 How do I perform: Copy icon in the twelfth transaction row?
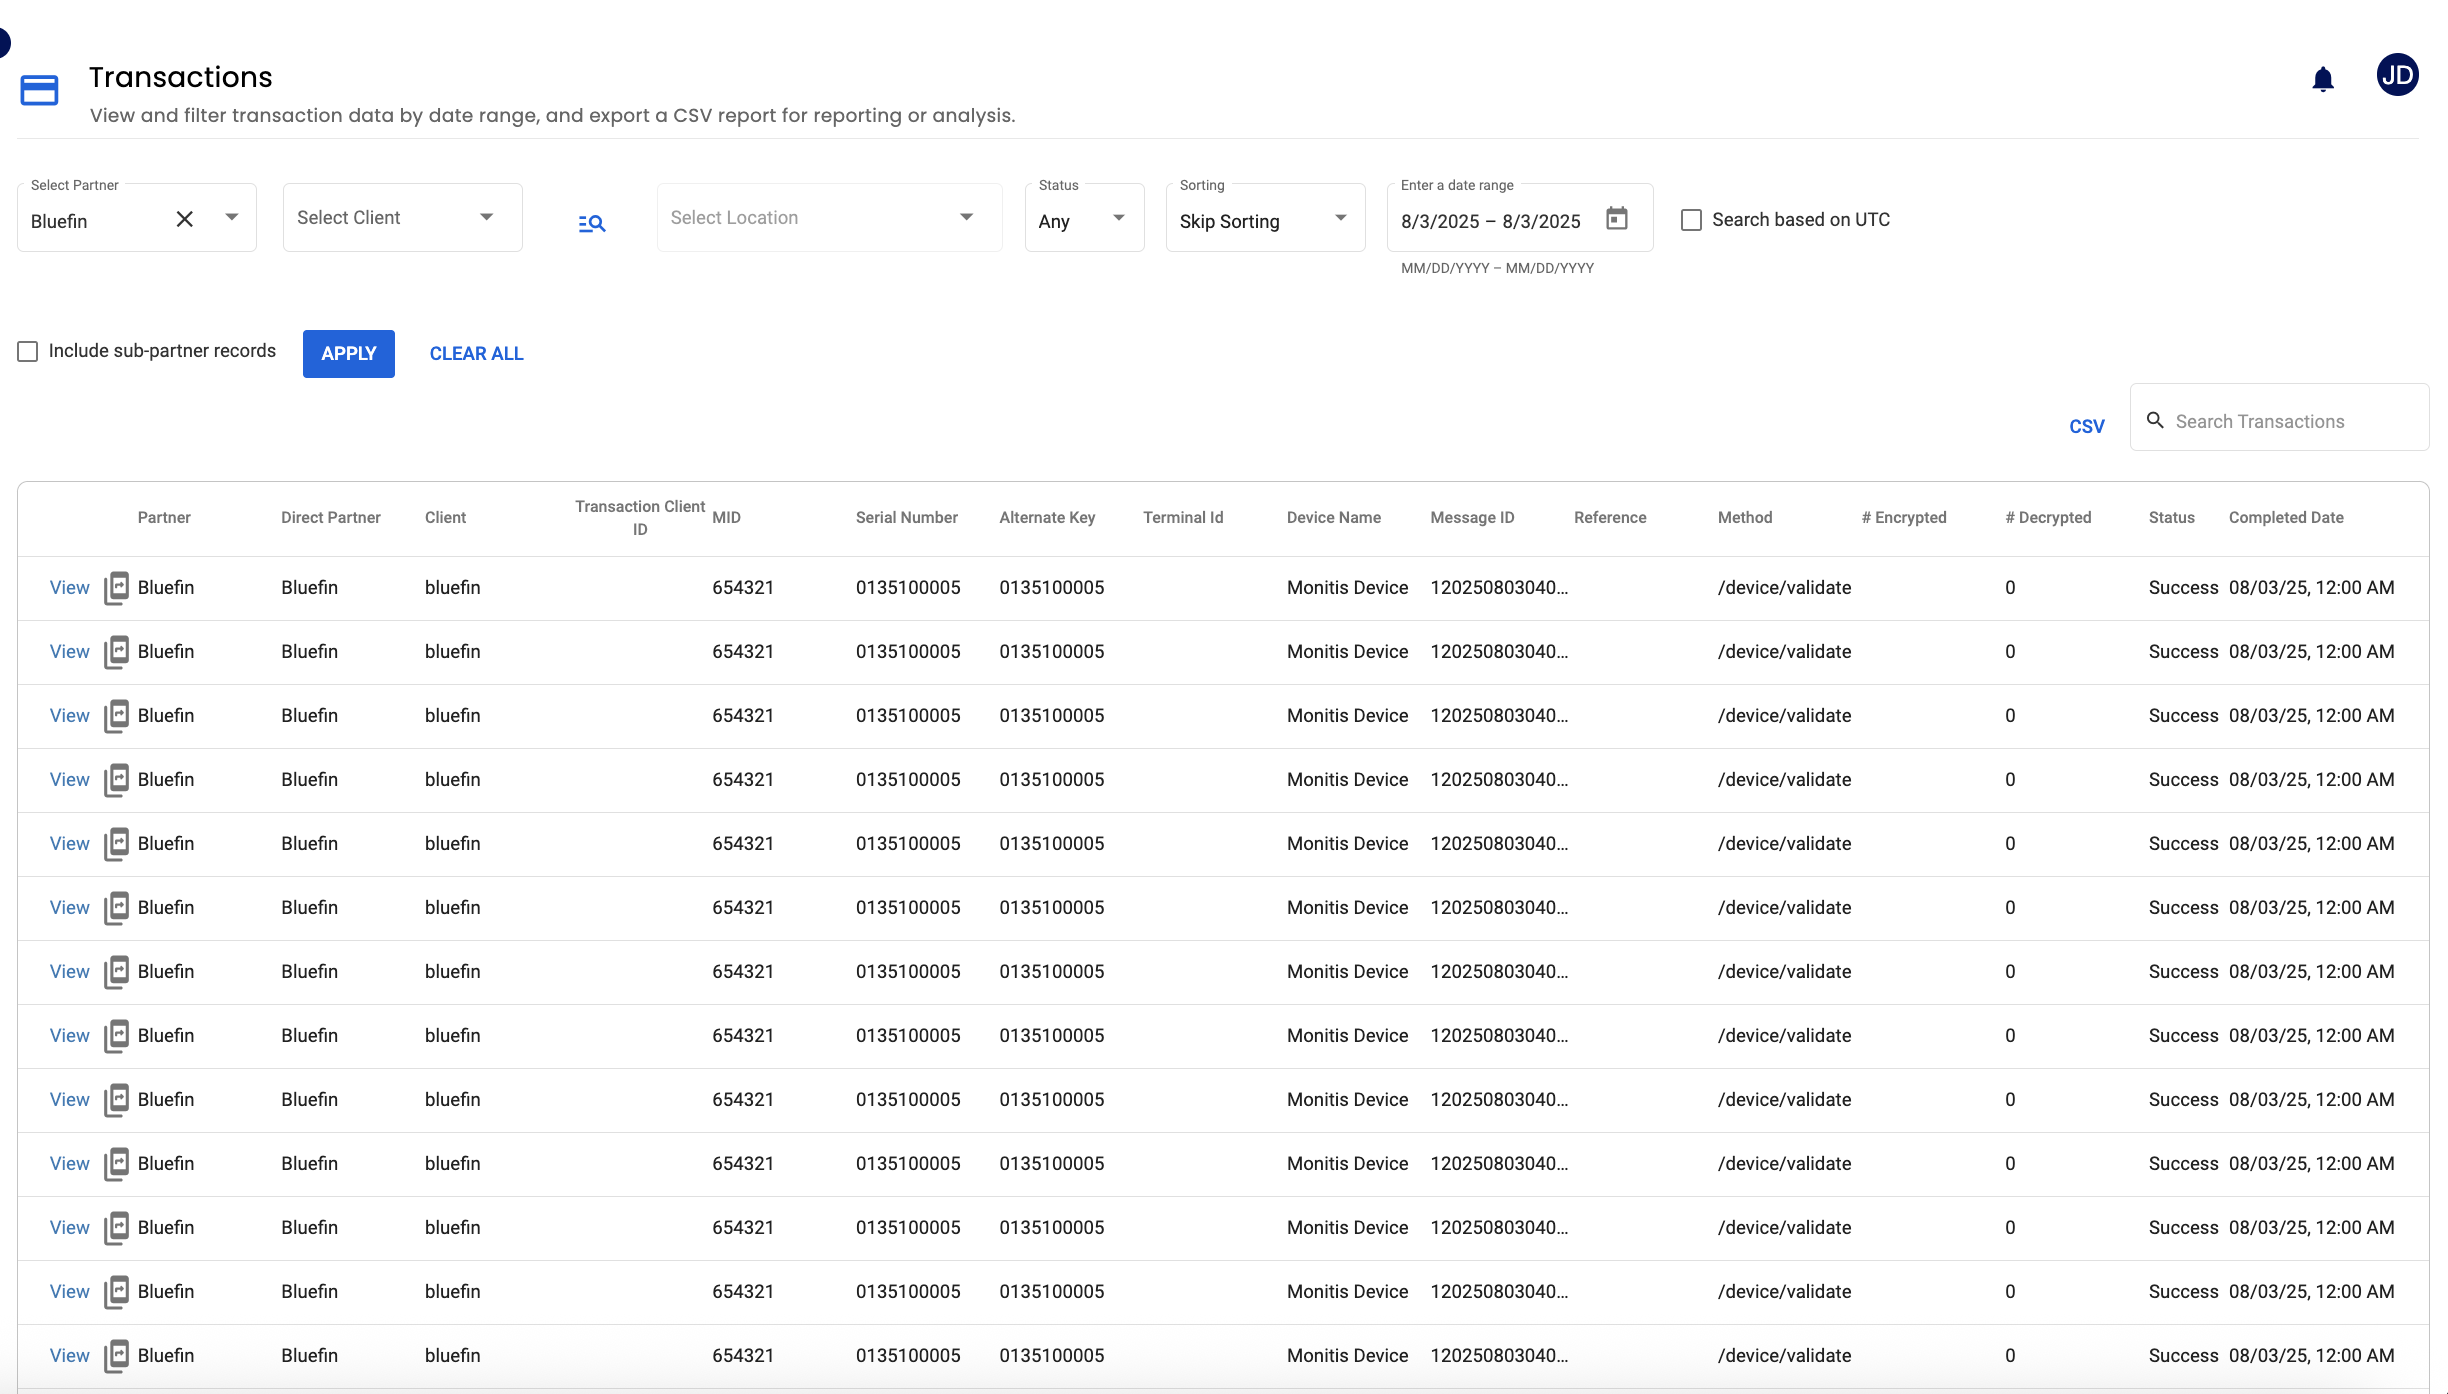point(117,1292)
